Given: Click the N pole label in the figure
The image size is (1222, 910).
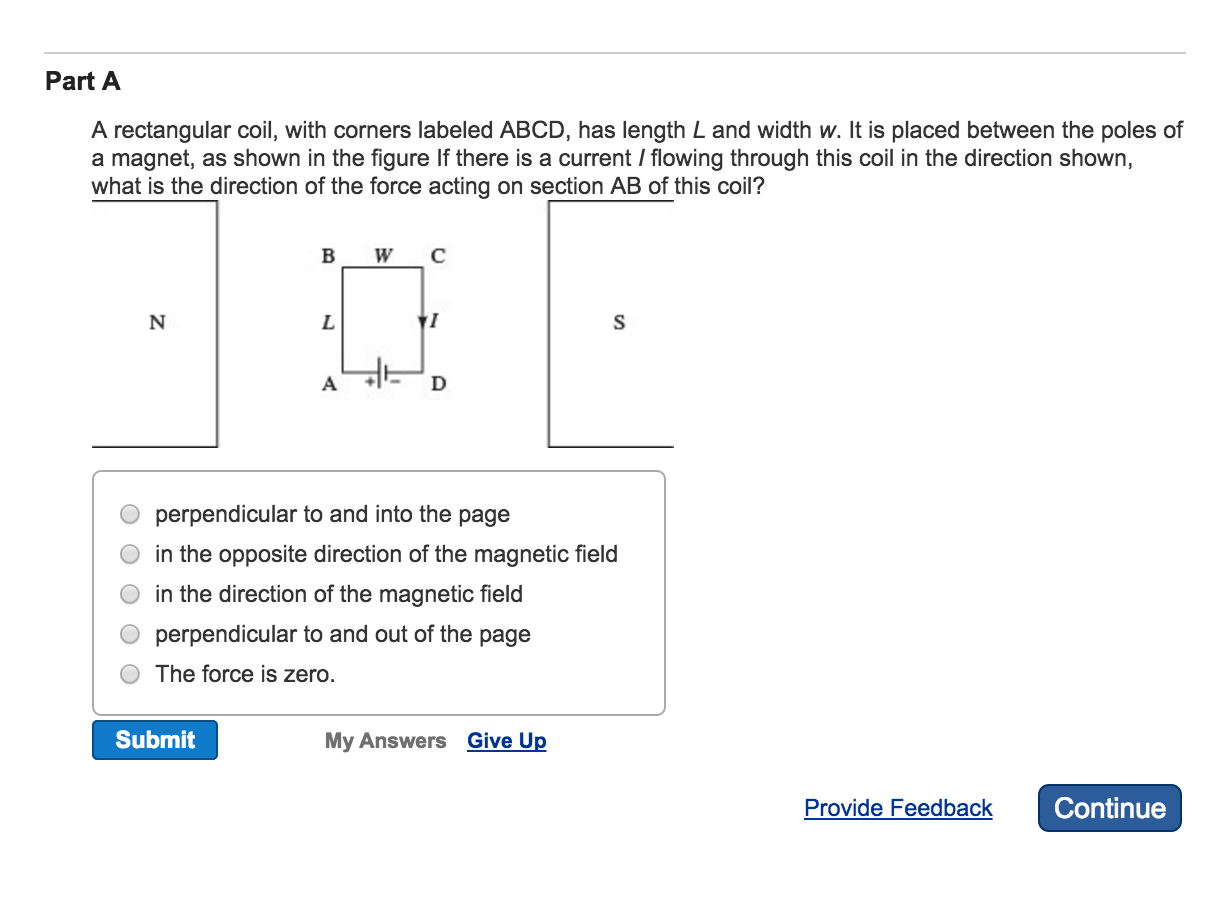Looking at the screenshot, I should (155, 322).
